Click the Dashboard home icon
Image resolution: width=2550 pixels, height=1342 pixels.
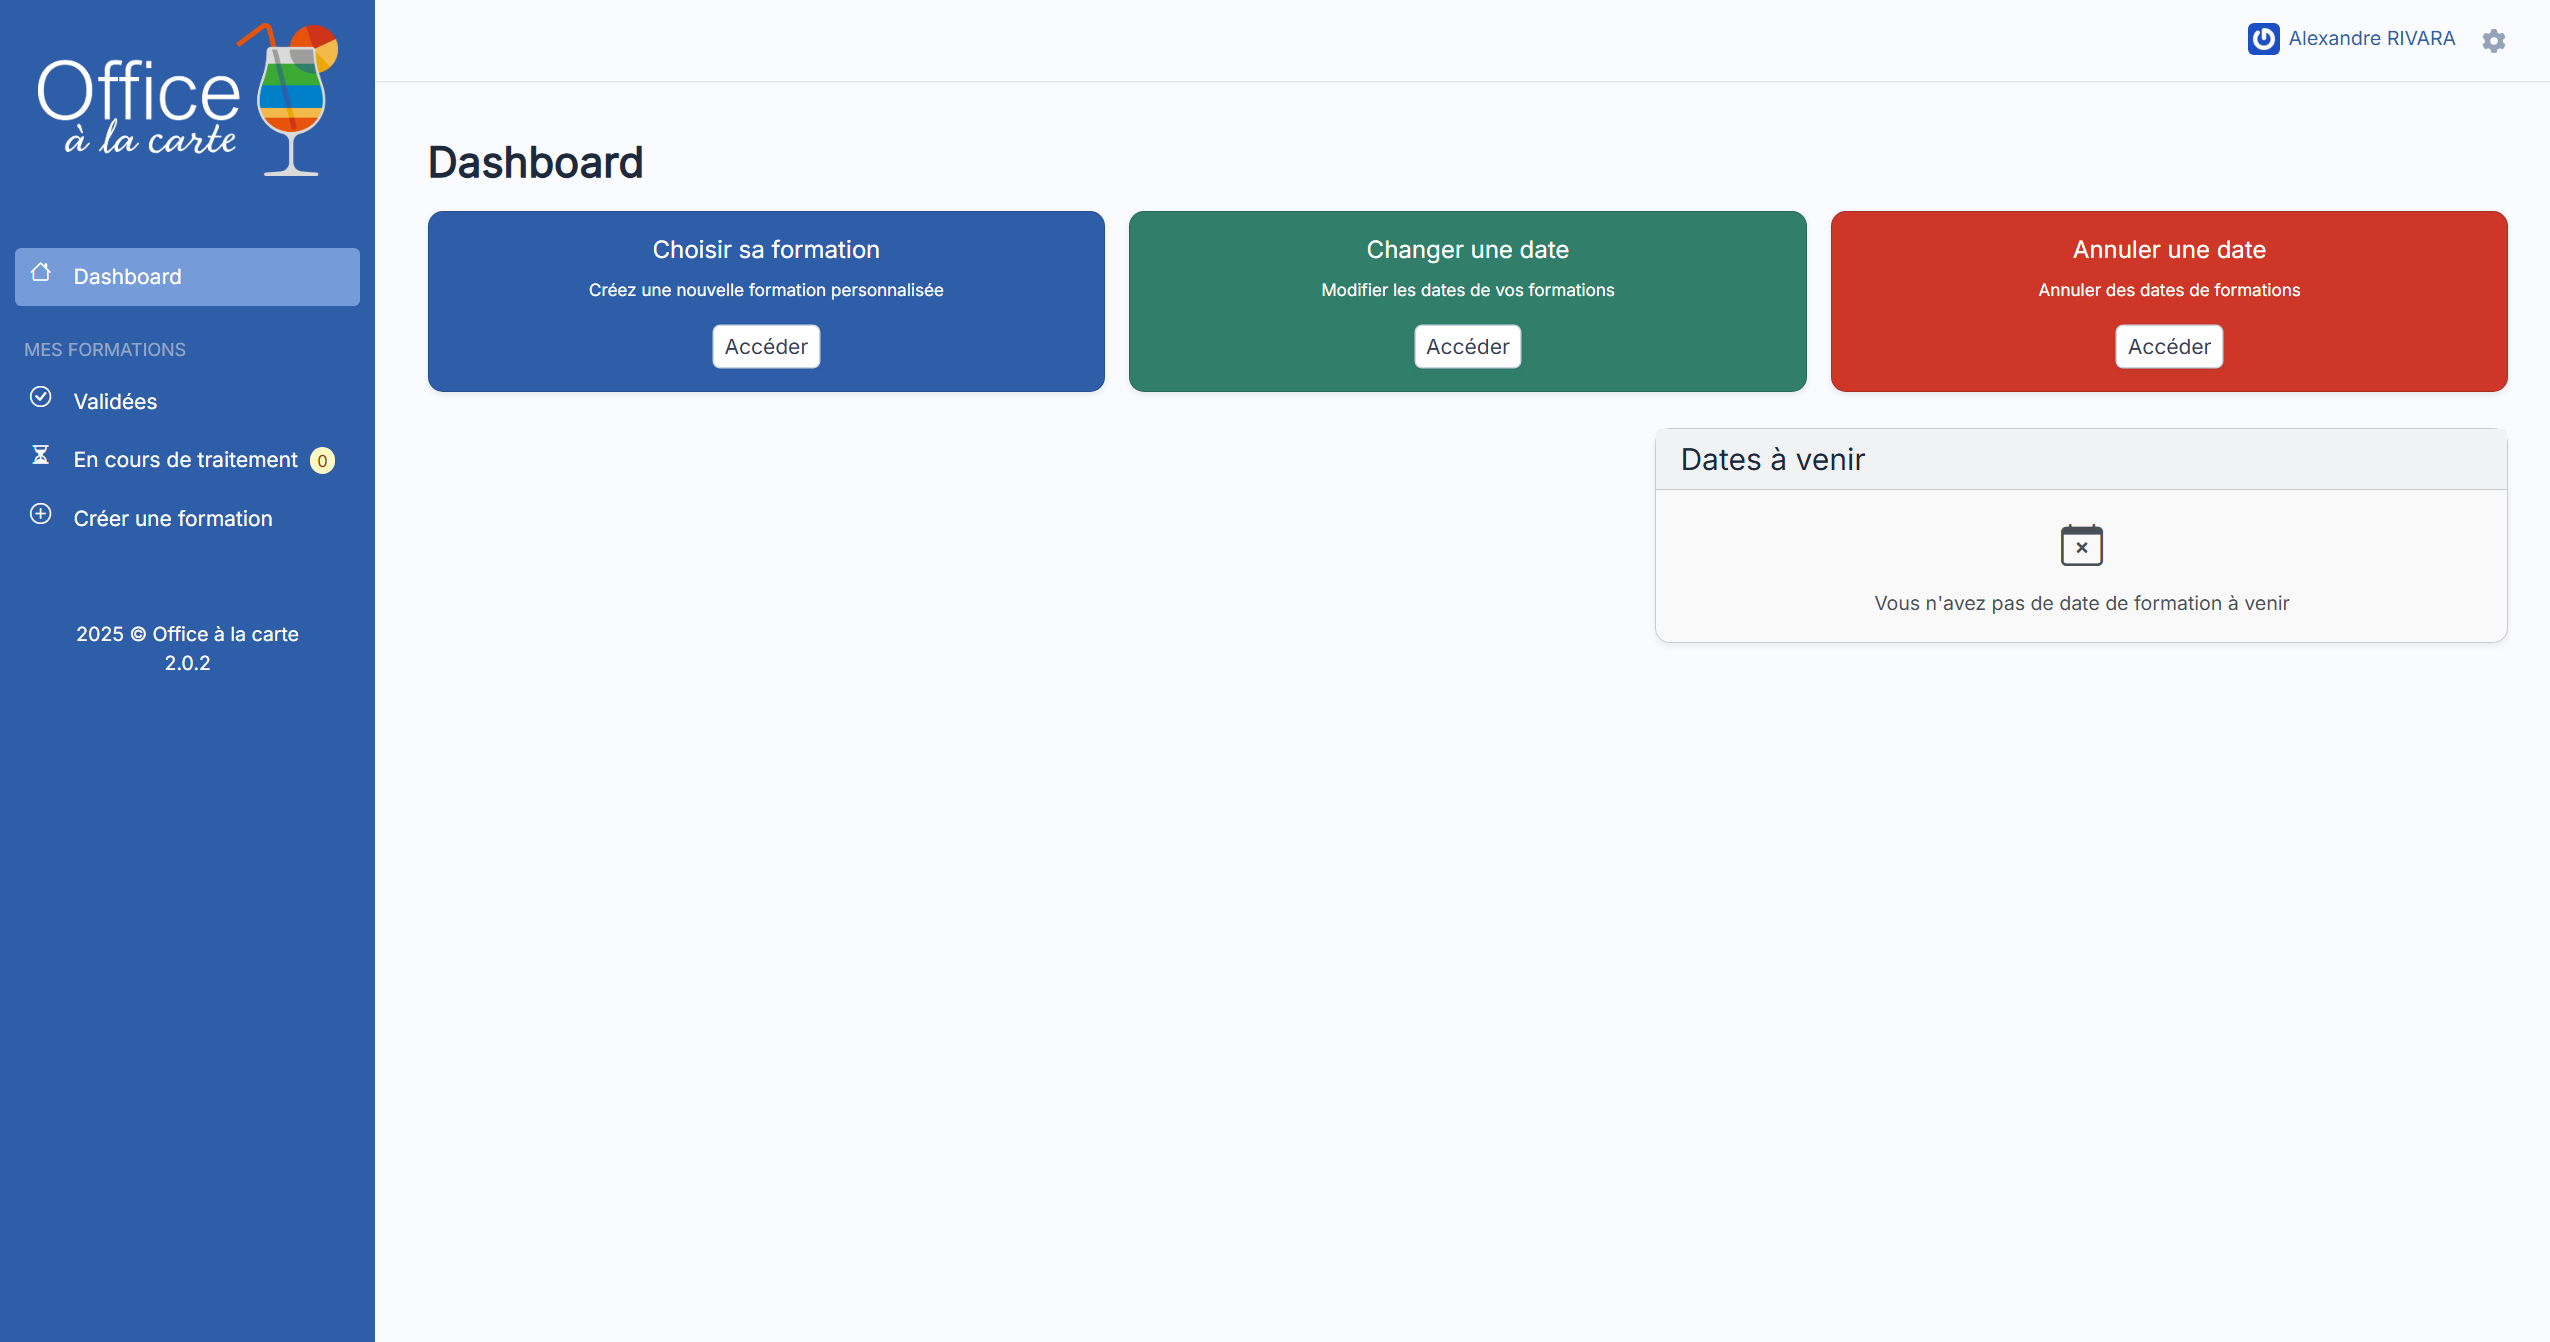click(41, 273)
